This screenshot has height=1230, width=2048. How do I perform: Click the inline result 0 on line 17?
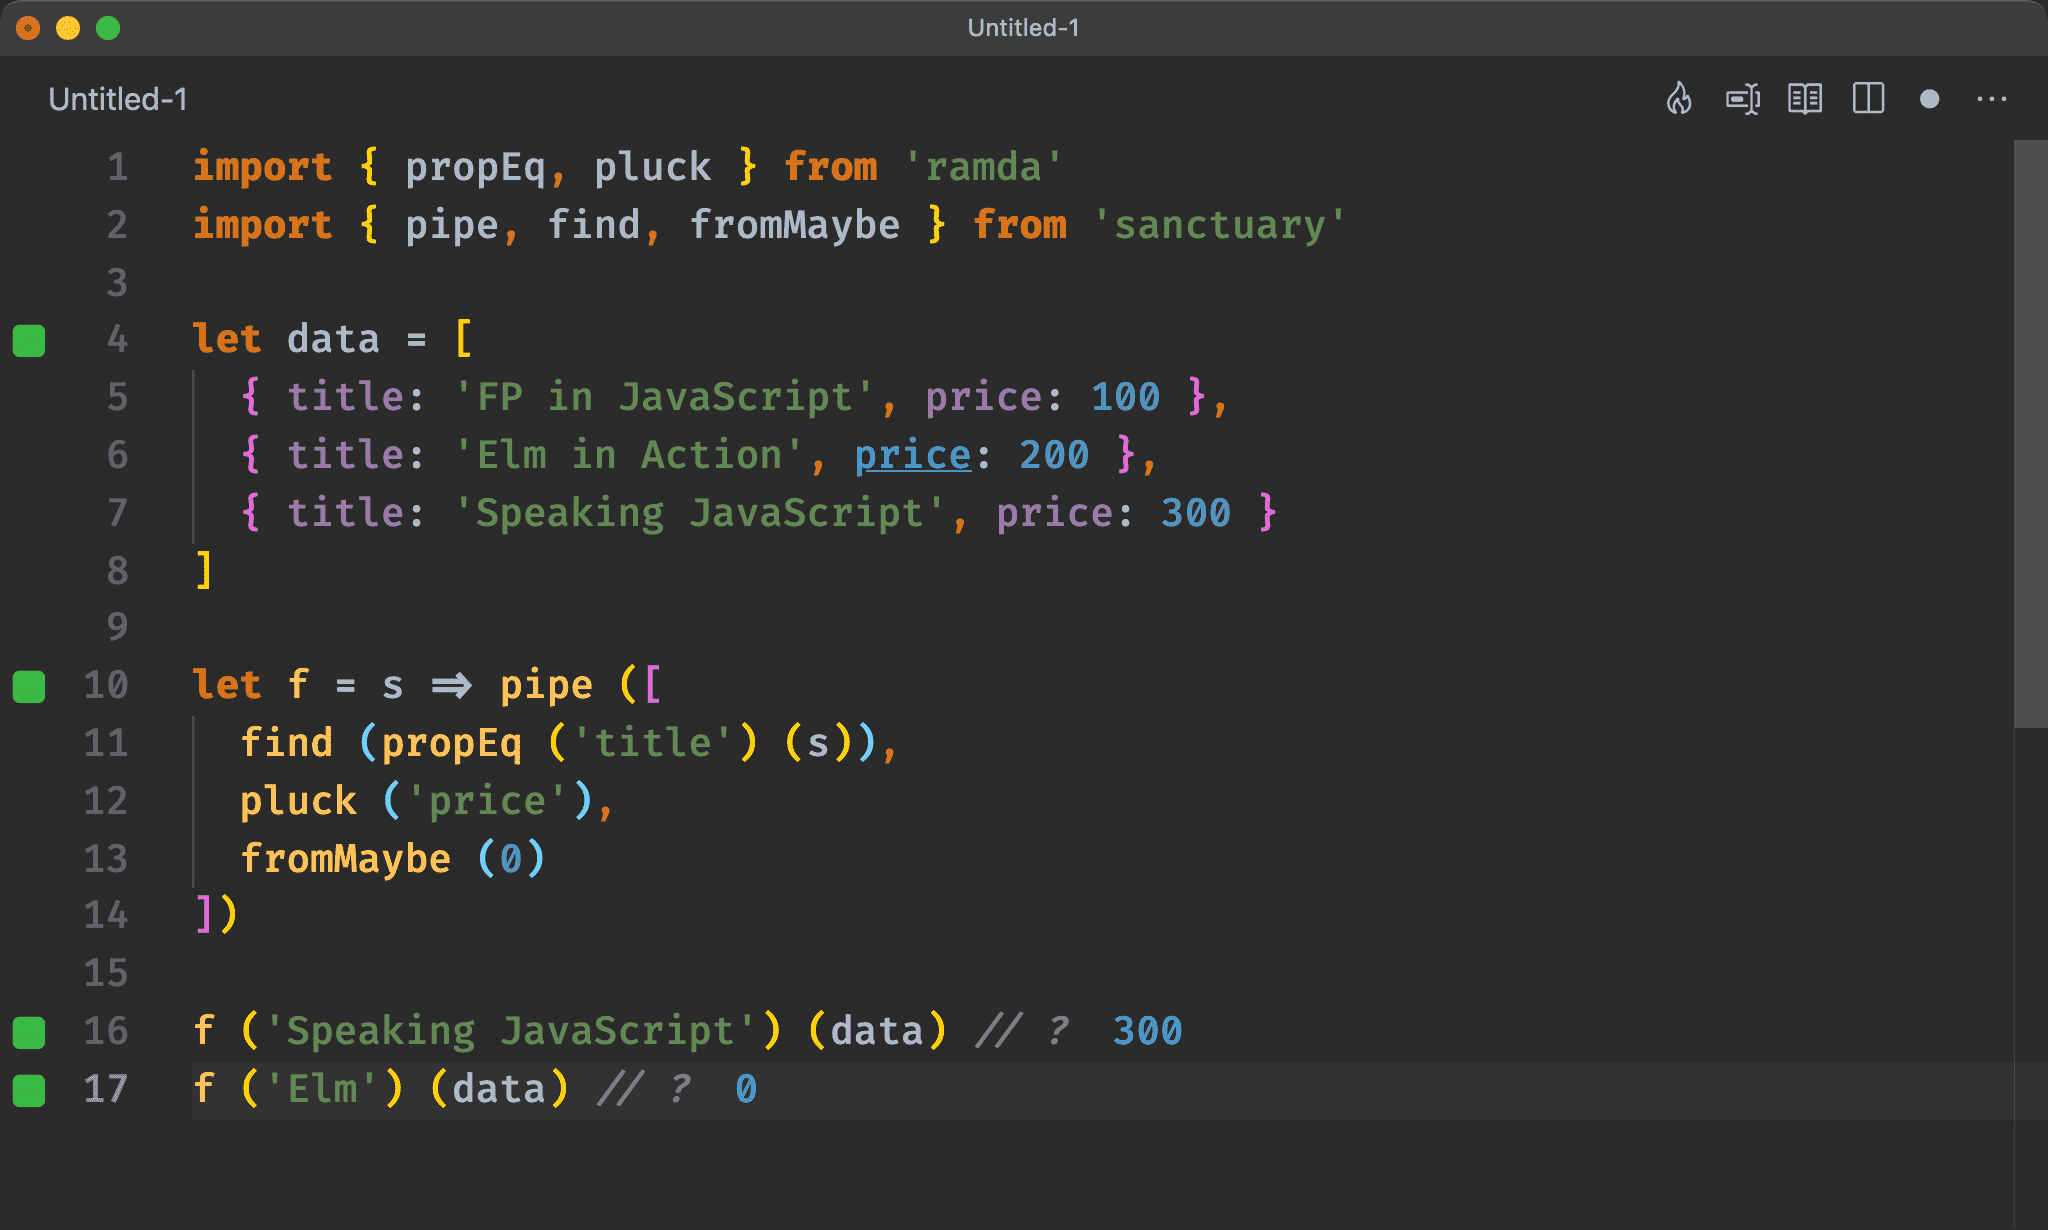(x=746, y=1089)
